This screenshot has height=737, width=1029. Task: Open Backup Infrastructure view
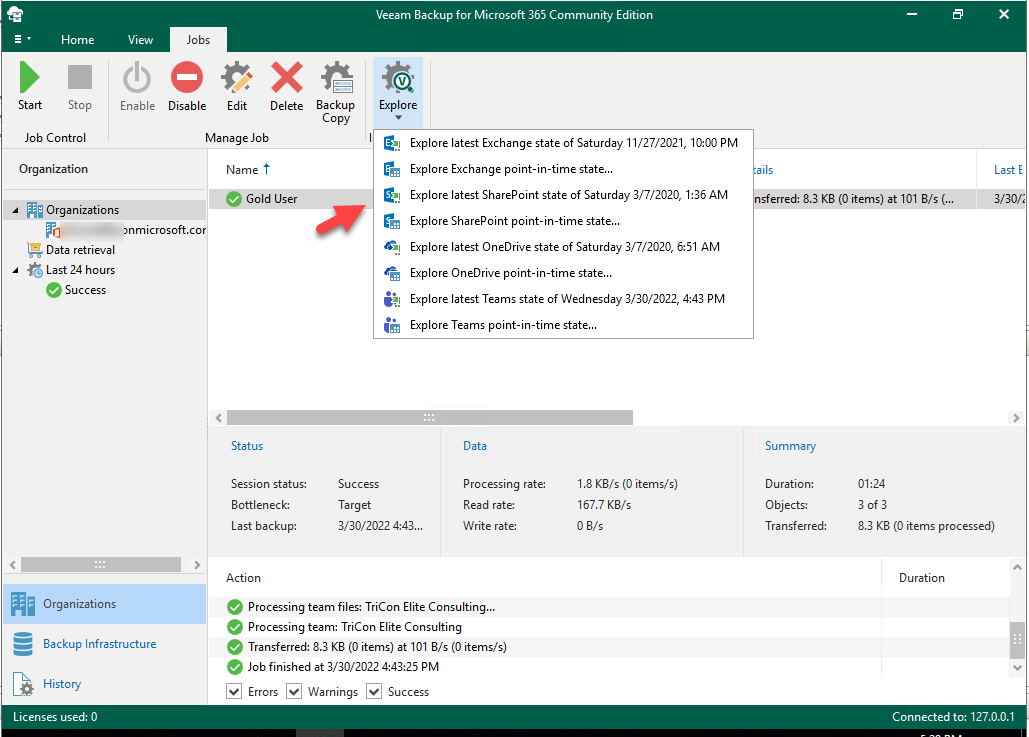click(x=105, y=644)
